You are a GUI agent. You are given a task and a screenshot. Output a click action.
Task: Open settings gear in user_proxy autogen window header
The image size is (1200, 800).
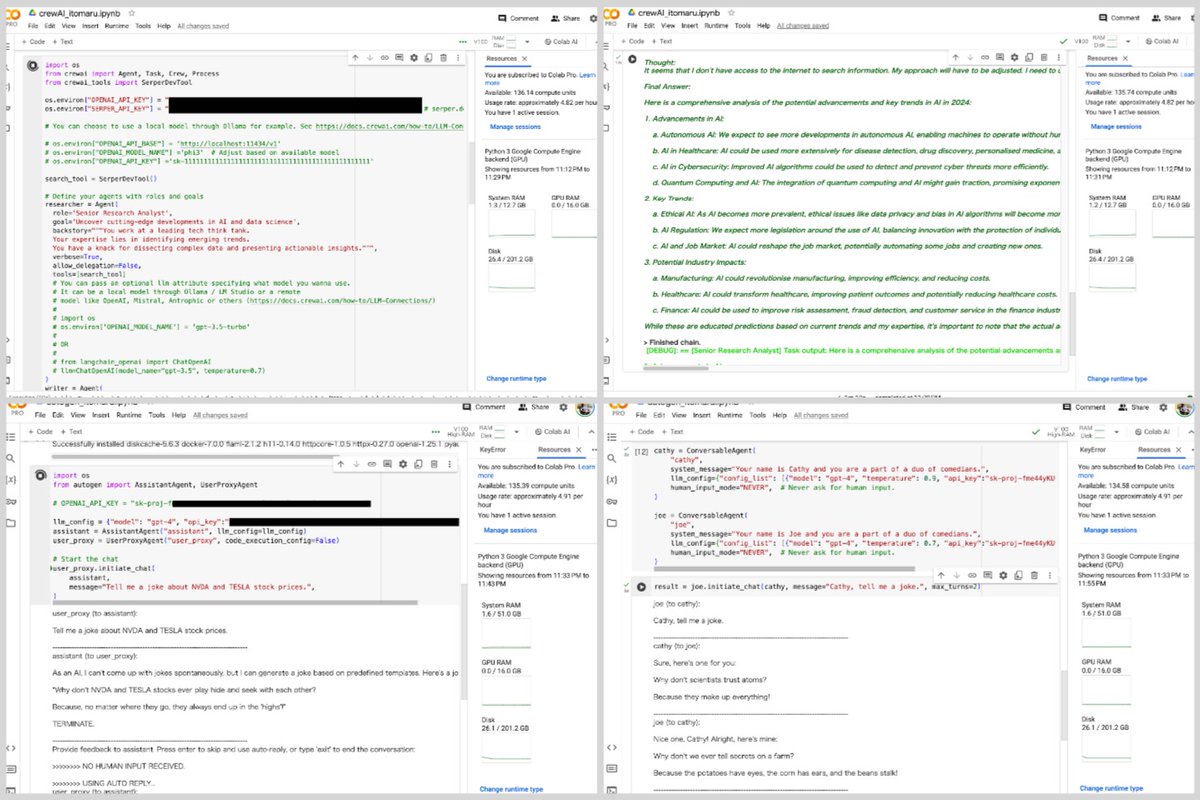coord(563,407)
